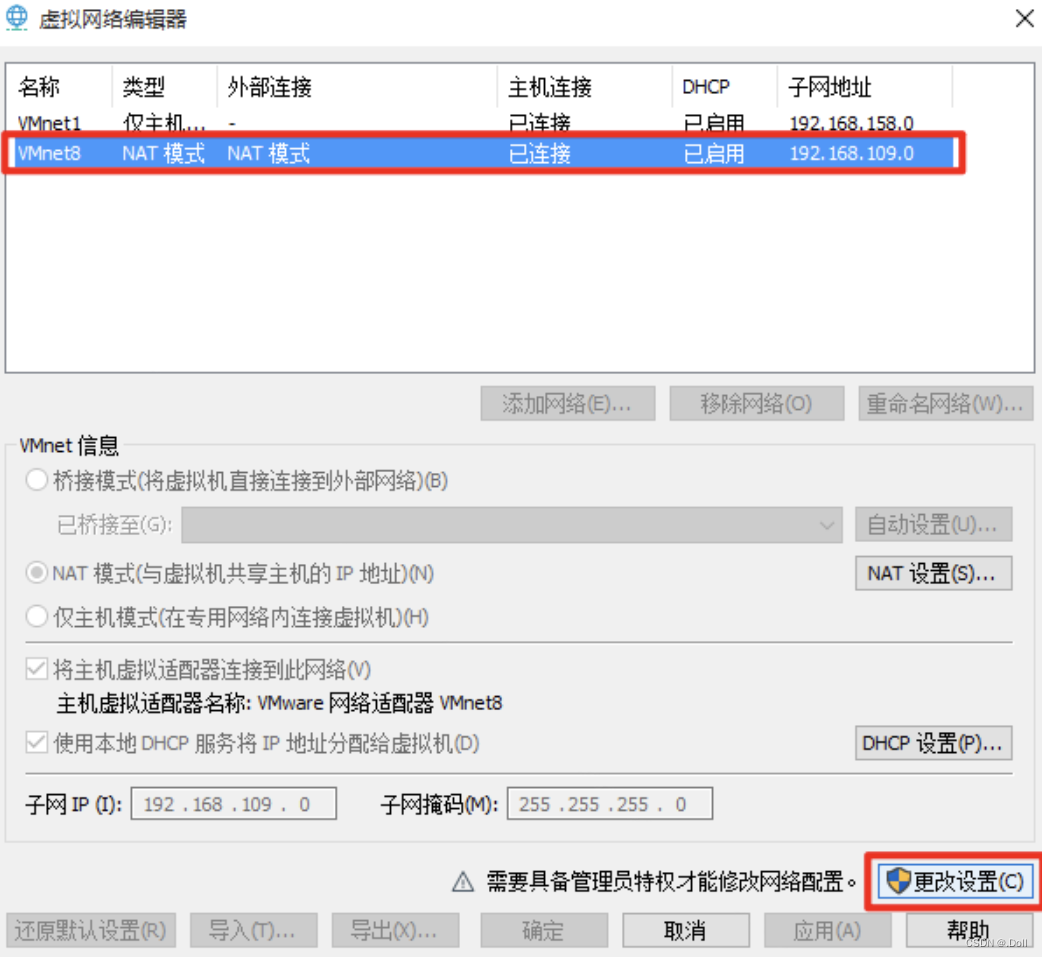This screenshot has height=957, width=1042.
Task: Click the 名称 column header
Action: click(59, 86)
